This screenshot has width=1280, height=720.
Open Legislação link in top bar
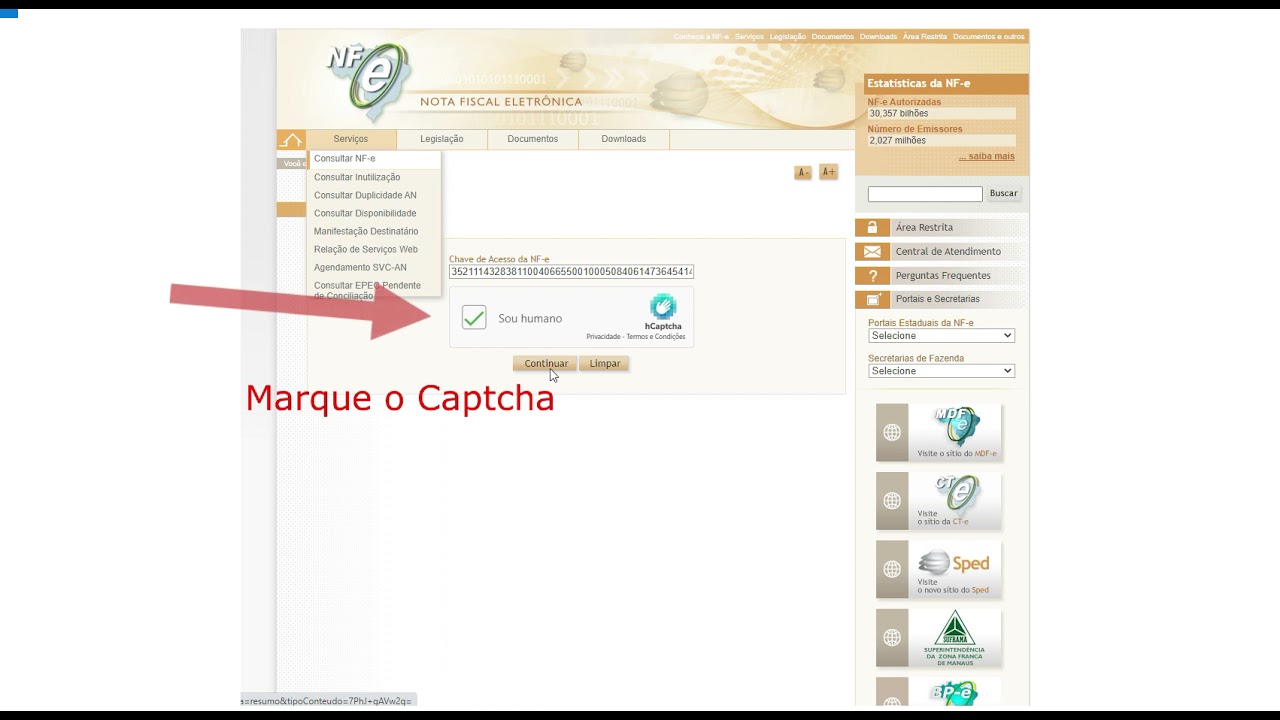(788, 37)
